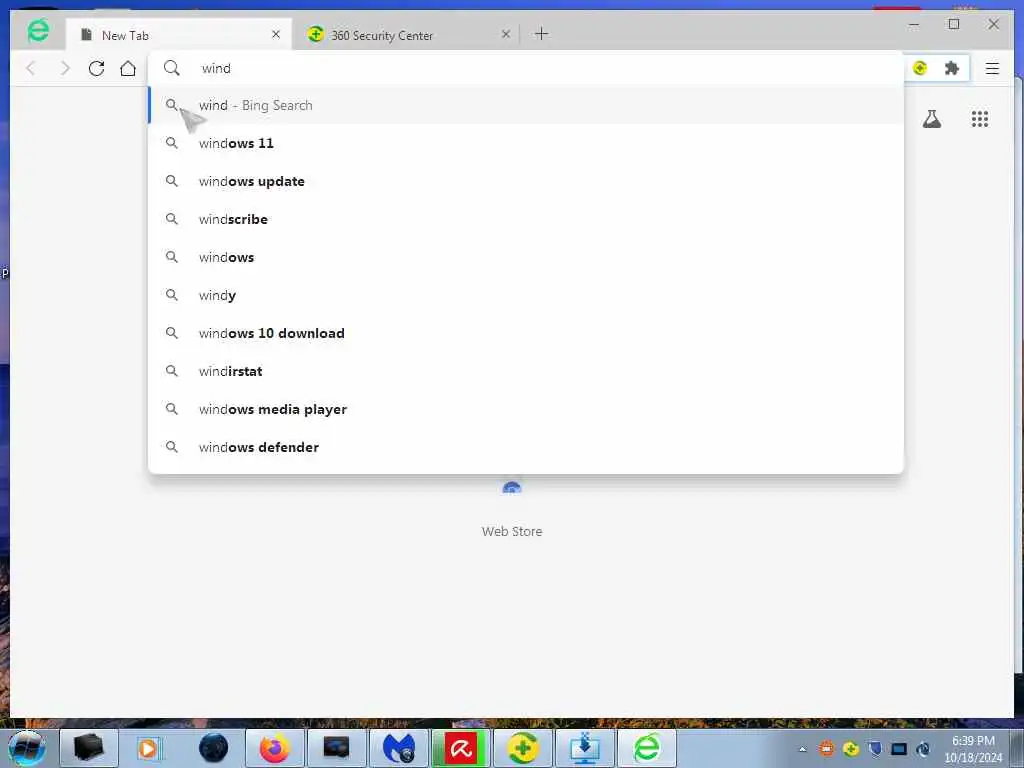Open Malwarebytes from the taskbar

pos(399,748)
